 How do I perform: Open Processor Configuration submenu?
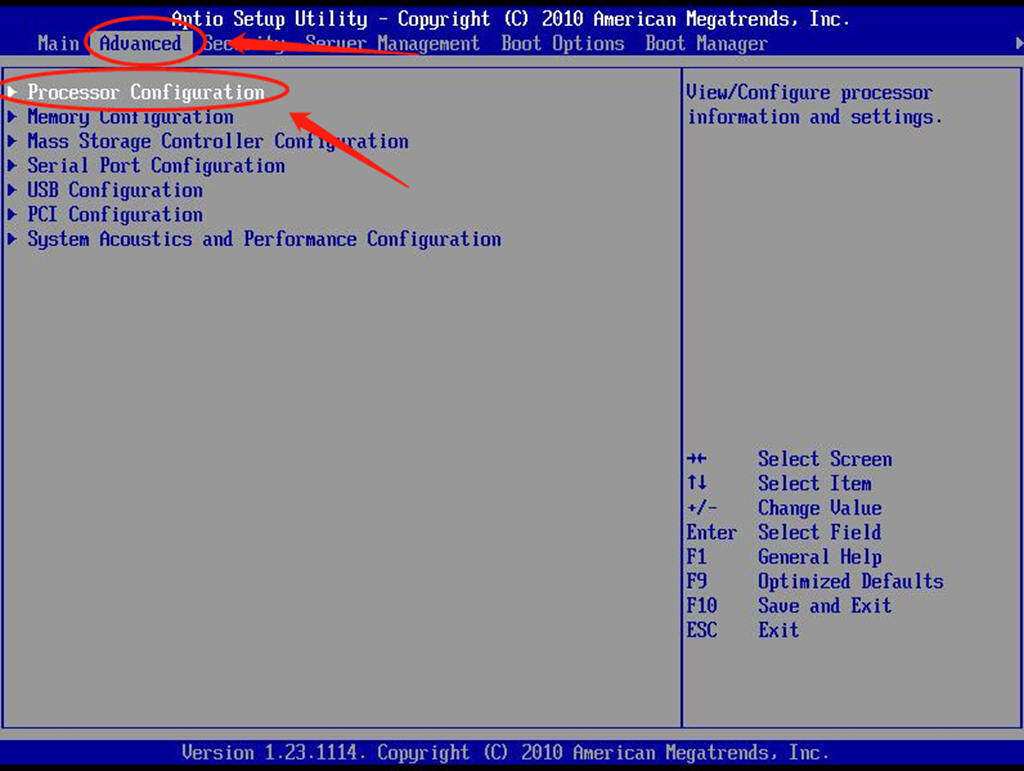pos(146,92)
